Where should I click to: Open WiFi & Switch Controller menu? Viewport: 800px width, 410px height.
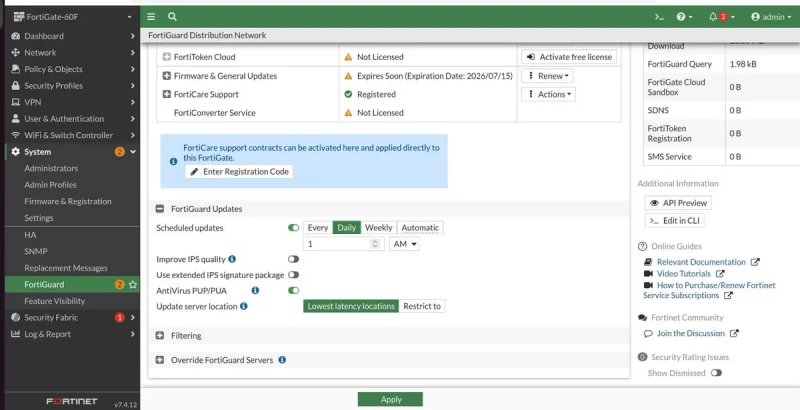click(x=72, y=135)
